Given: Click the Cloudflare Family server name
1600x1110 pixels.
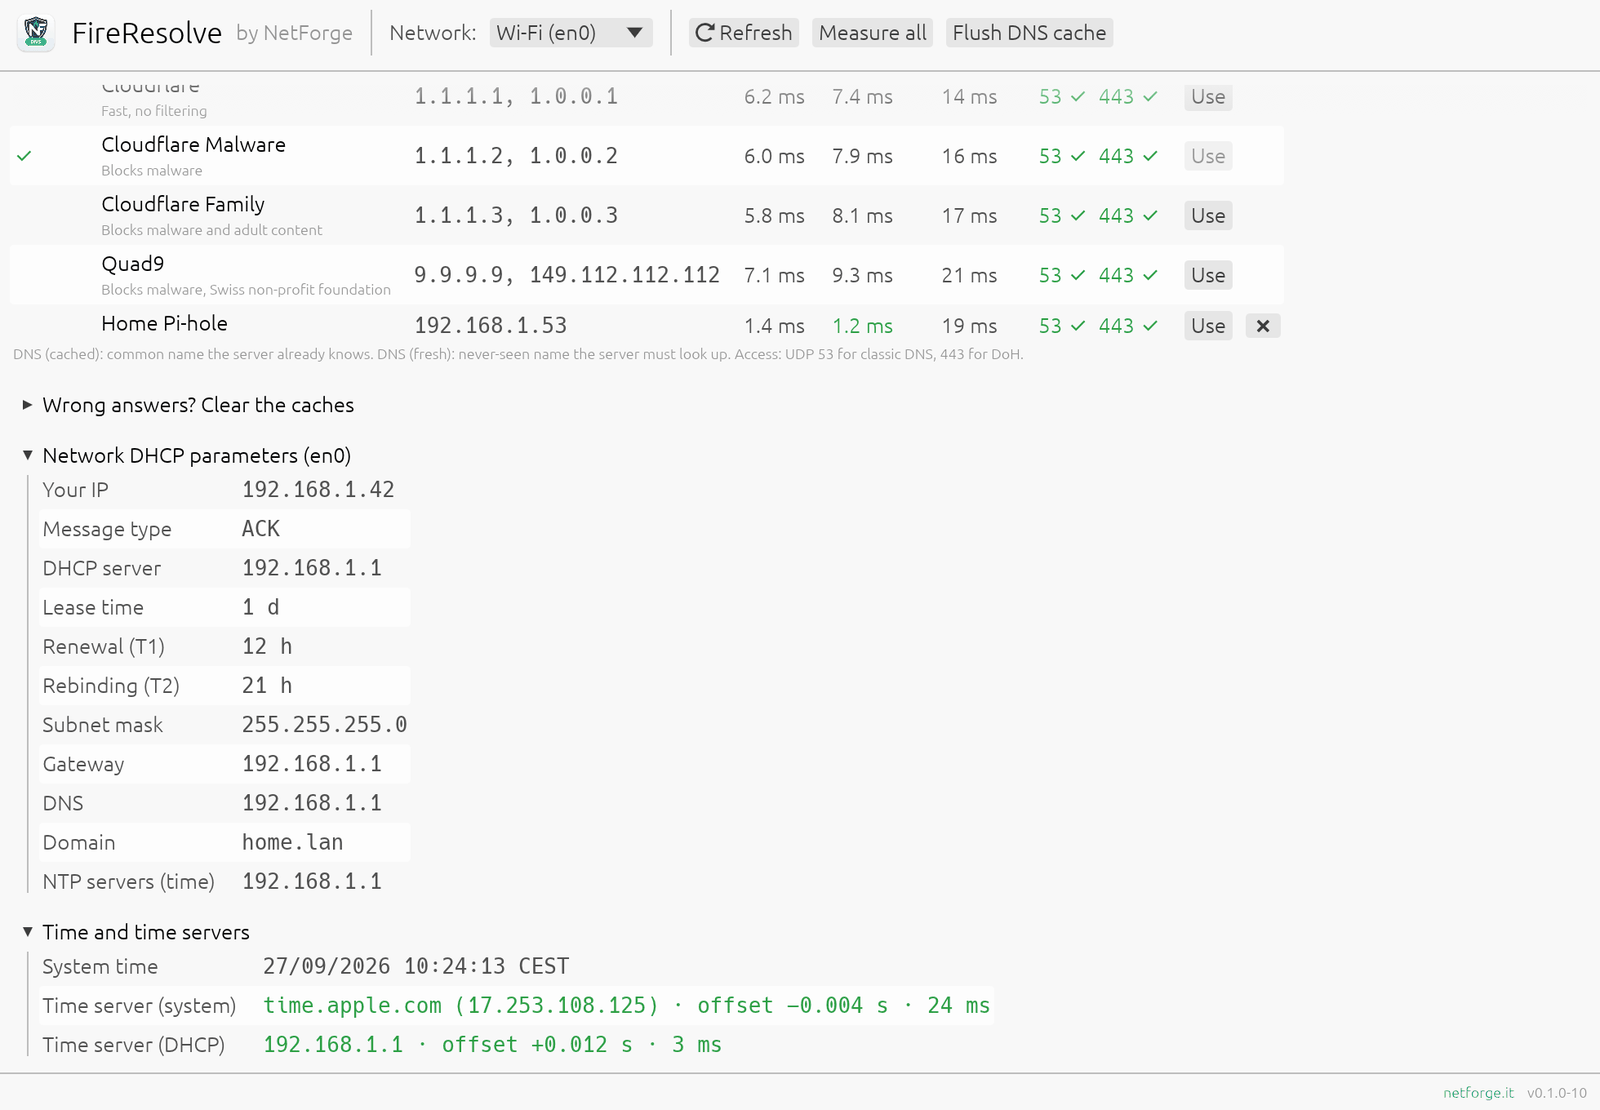Looking at the screenshot, I should pyautogui.click(x=183, y=204).
